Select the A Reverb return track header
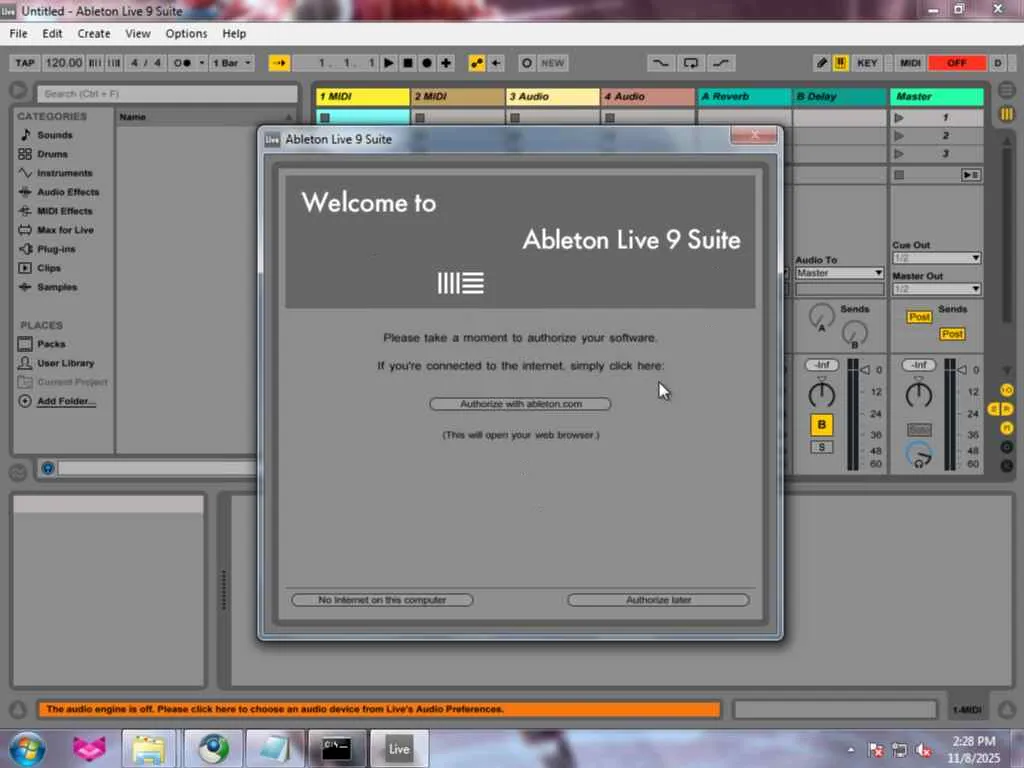 [x=744, y=97]
